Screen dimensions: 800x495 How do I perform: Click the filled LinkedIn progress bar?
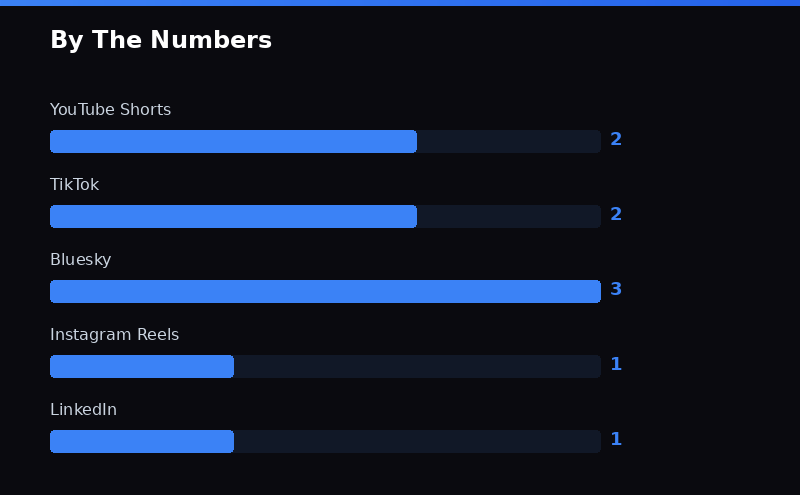click(142, 441)
